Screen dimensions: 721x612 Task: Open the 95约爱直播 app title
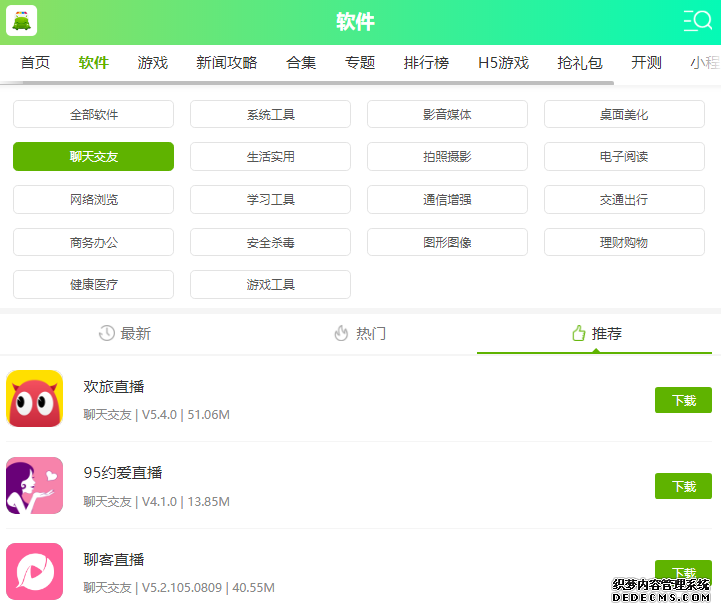[123, 473]
